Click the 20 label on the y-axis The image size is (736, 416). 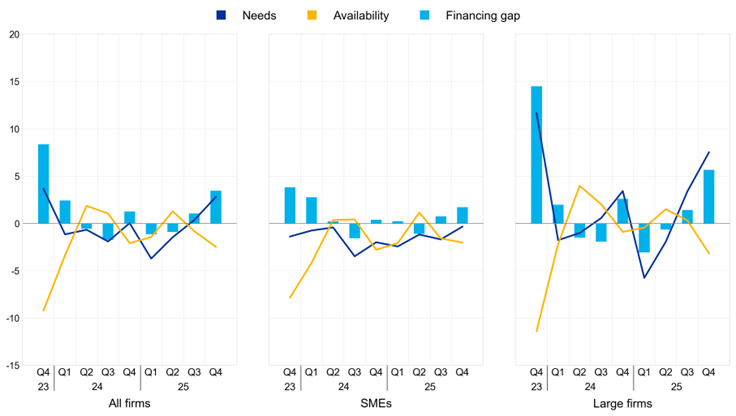click(x=15, y=35)
